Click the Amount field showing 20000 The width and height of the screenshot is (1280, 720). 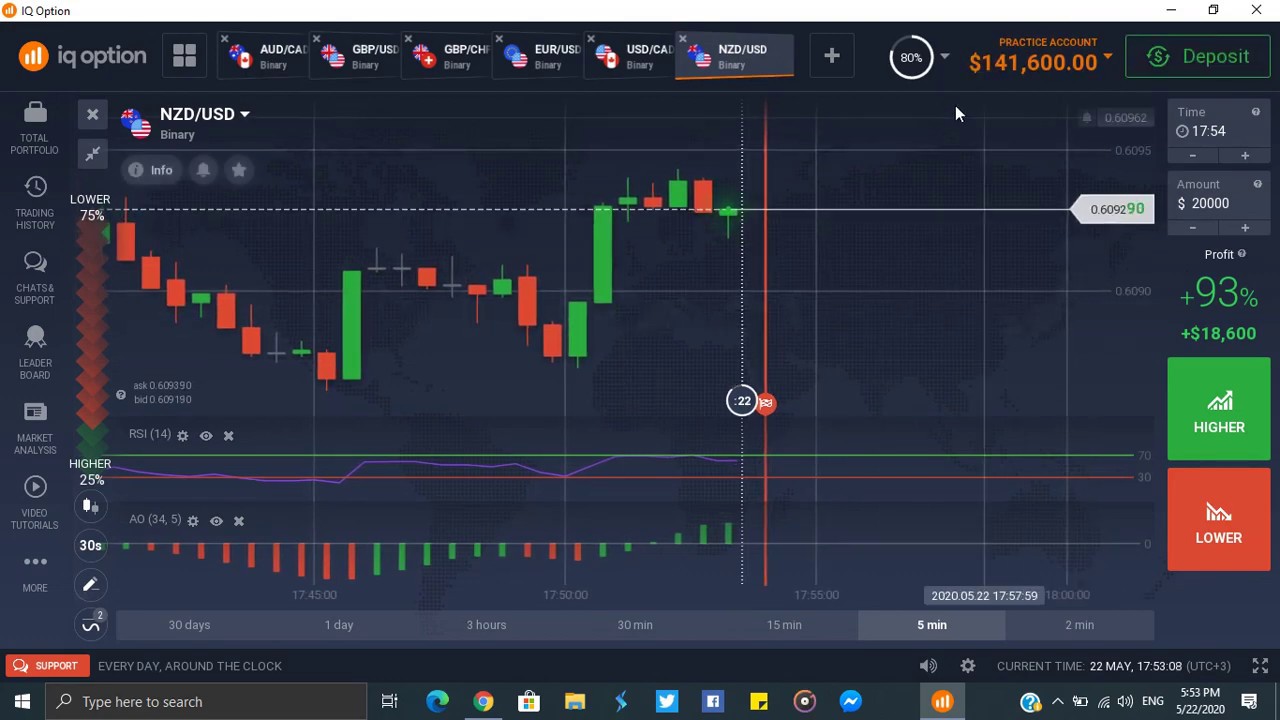1218,203
